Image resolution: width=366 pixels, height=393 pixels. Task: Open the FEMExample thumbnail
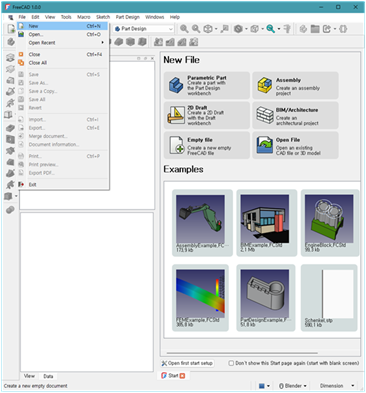point(200,298)
